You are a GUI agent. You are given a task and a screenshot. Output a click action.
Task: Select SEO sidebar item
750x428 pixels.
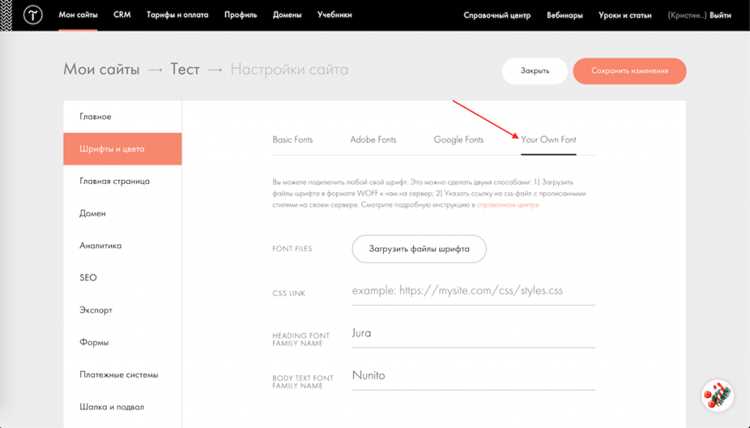(x=122, y=277)
